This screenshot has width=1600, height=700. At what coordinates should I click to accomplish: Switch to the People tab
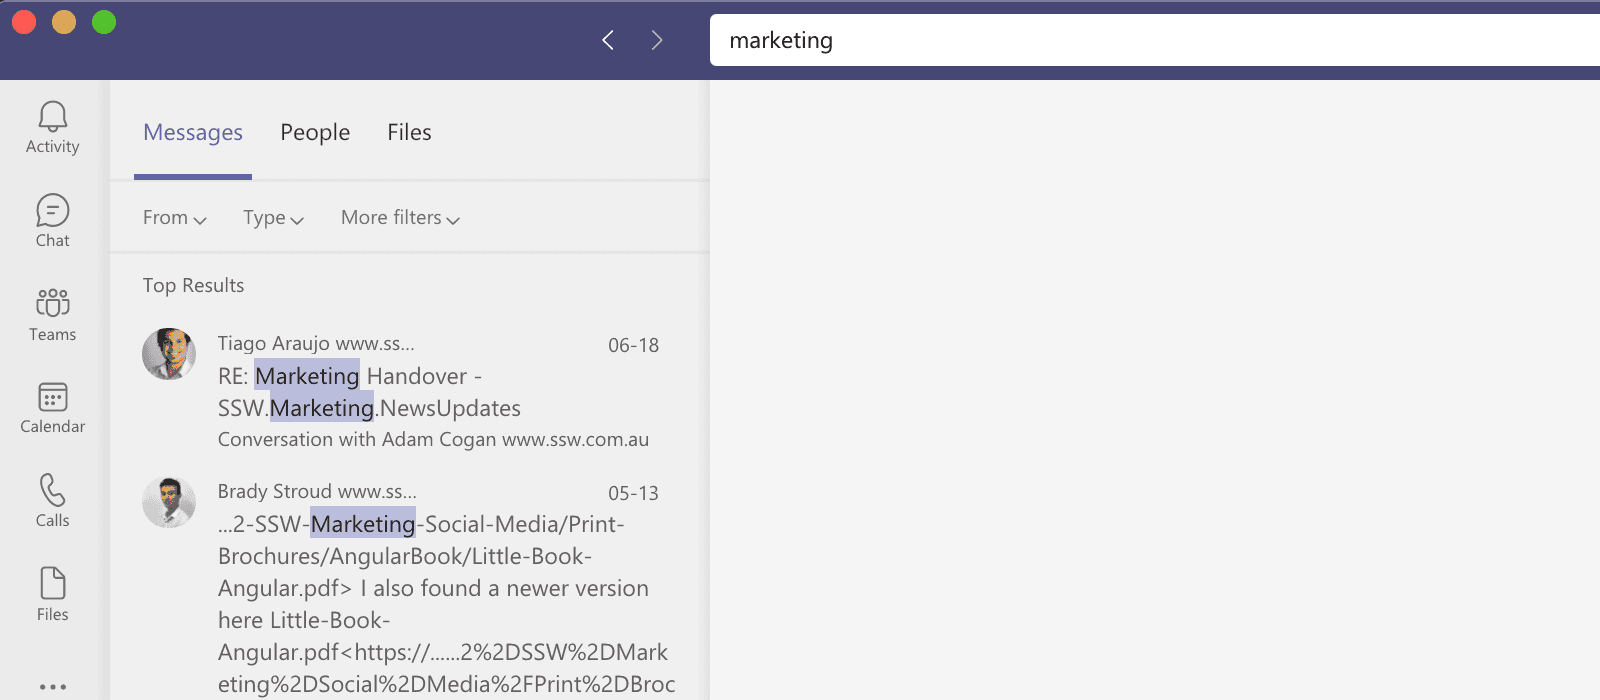(x=315, y=133)
